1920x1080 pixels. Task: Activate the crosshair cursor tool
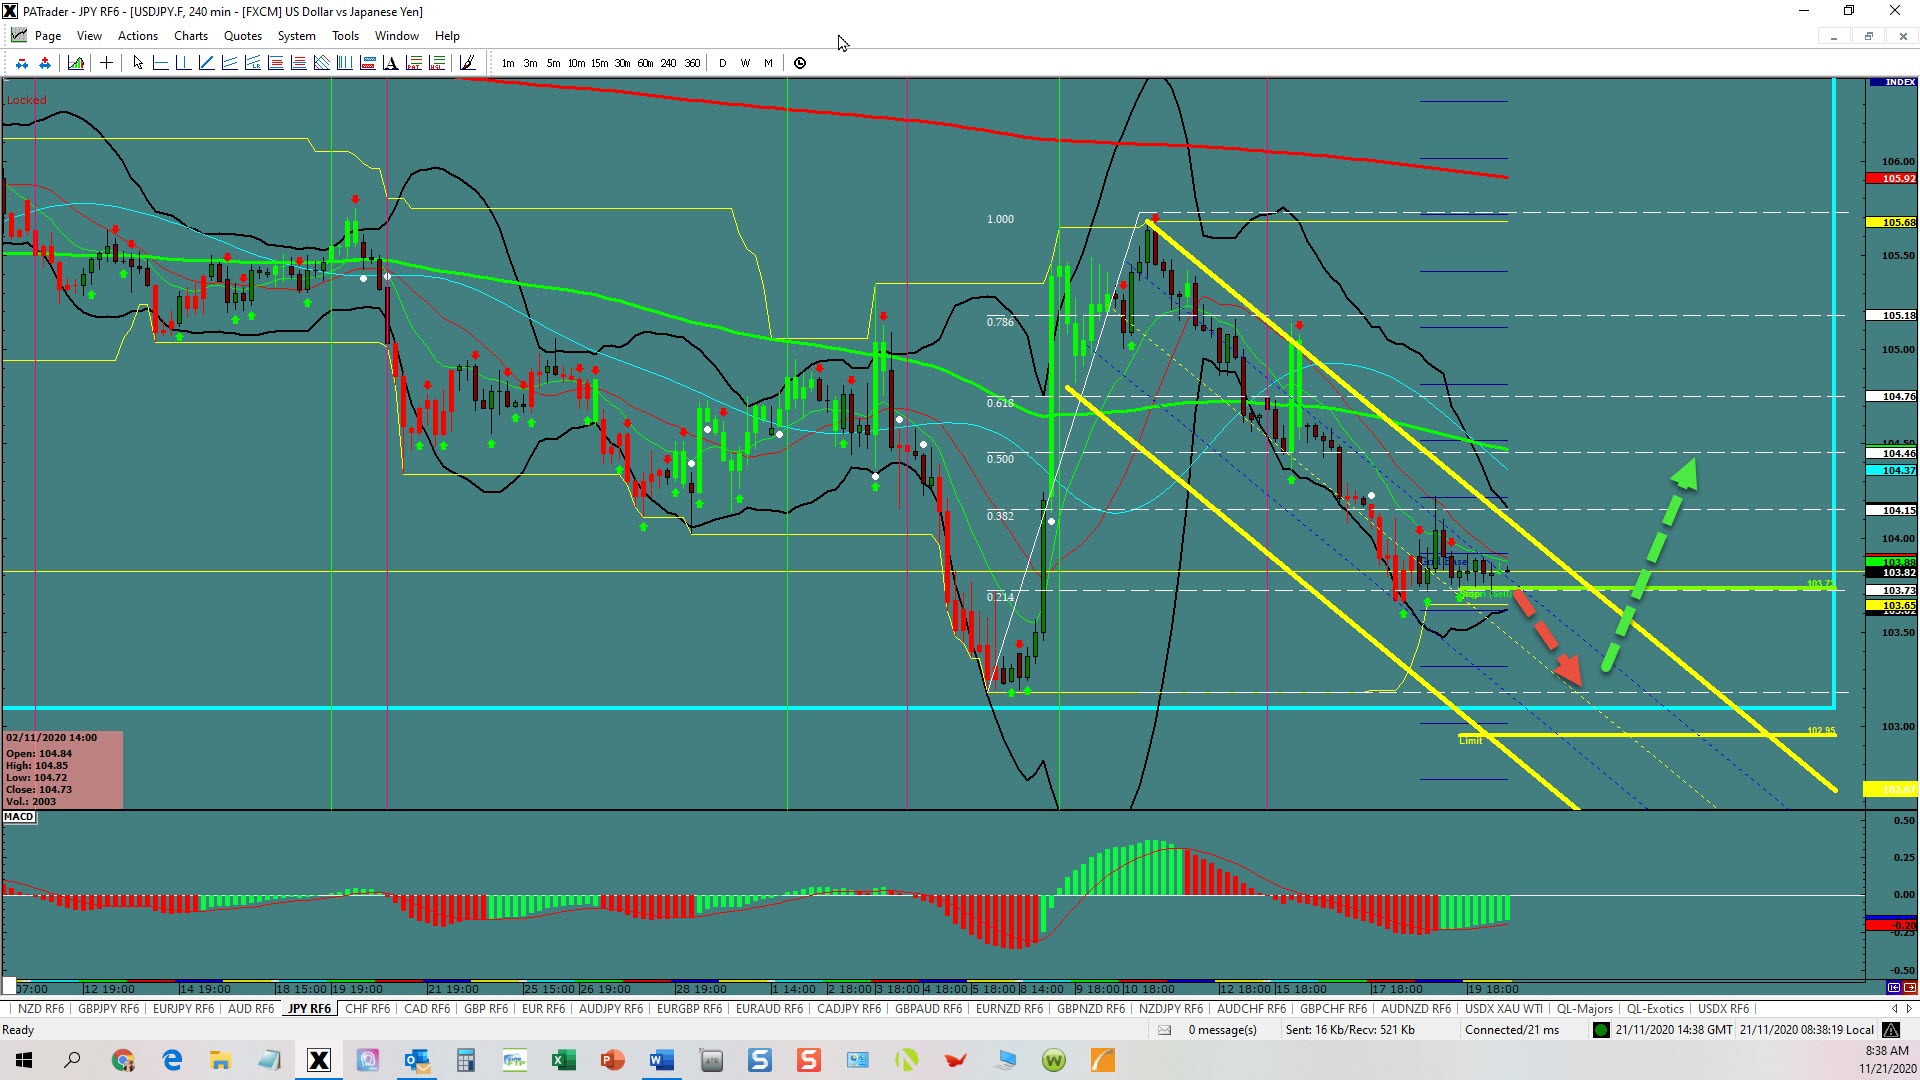[106, 63]
